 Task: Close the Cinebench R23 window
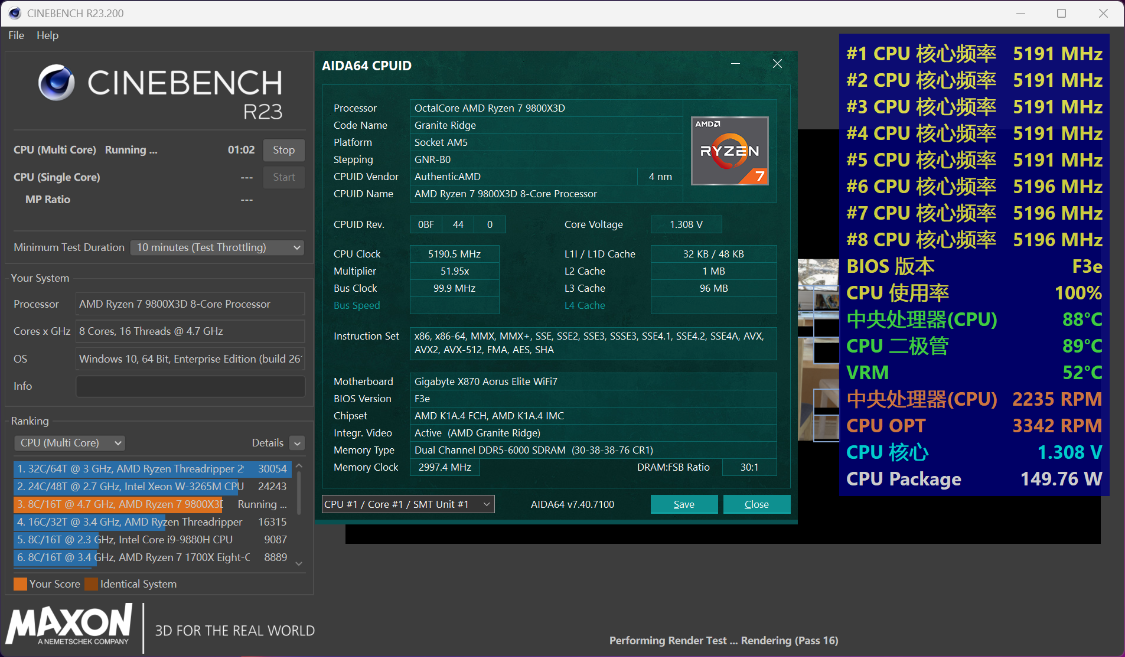(1103, 13)
